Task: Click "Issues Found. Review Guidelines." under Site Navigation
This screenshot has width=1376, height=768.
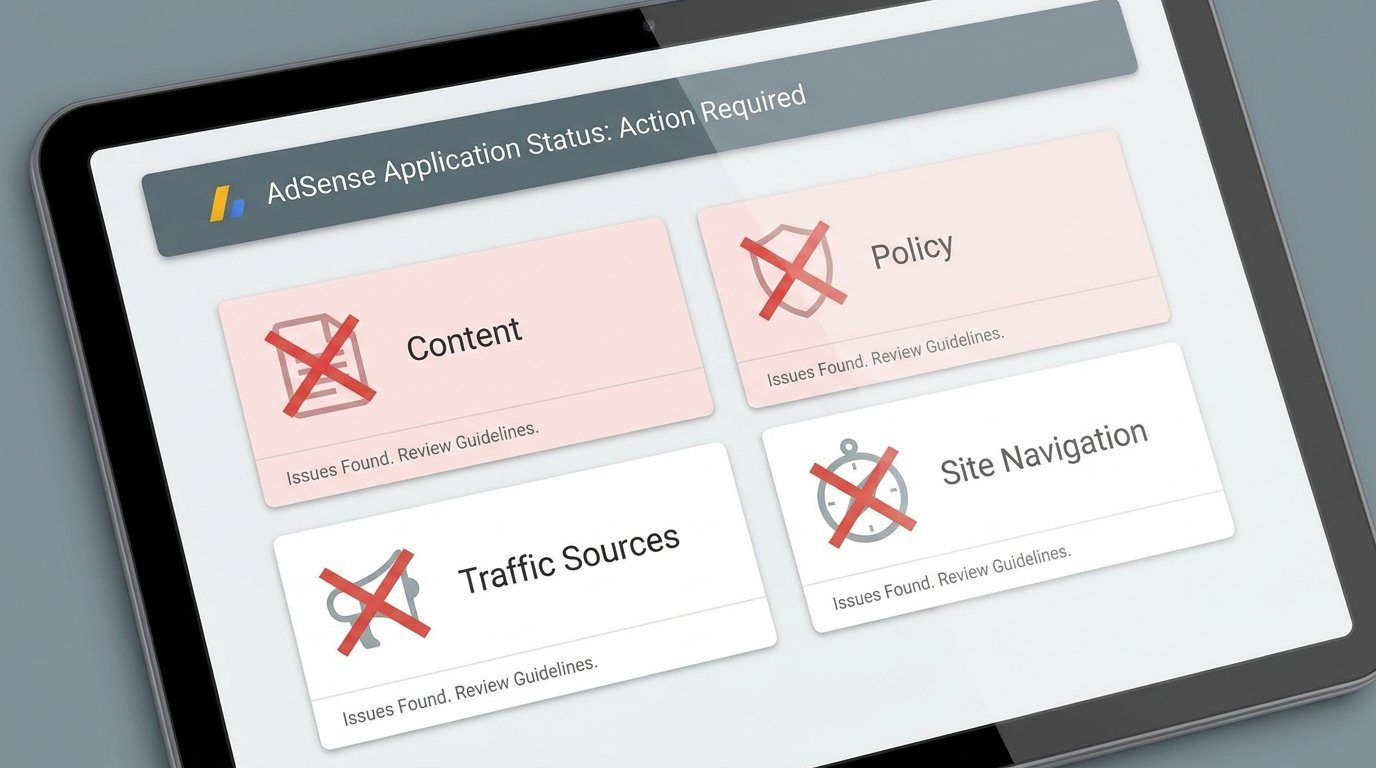Action: click(952, 577)
